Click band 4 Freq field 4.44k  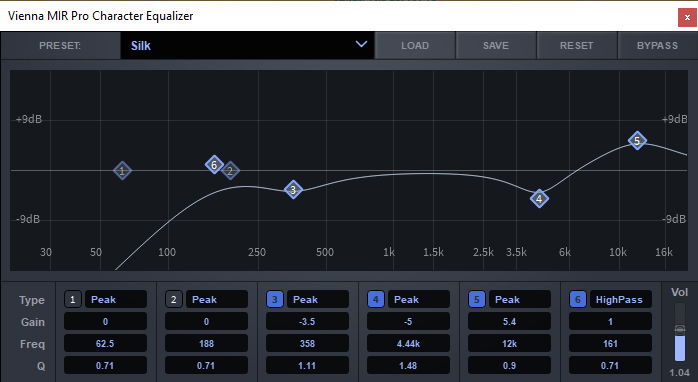point(409,343)
